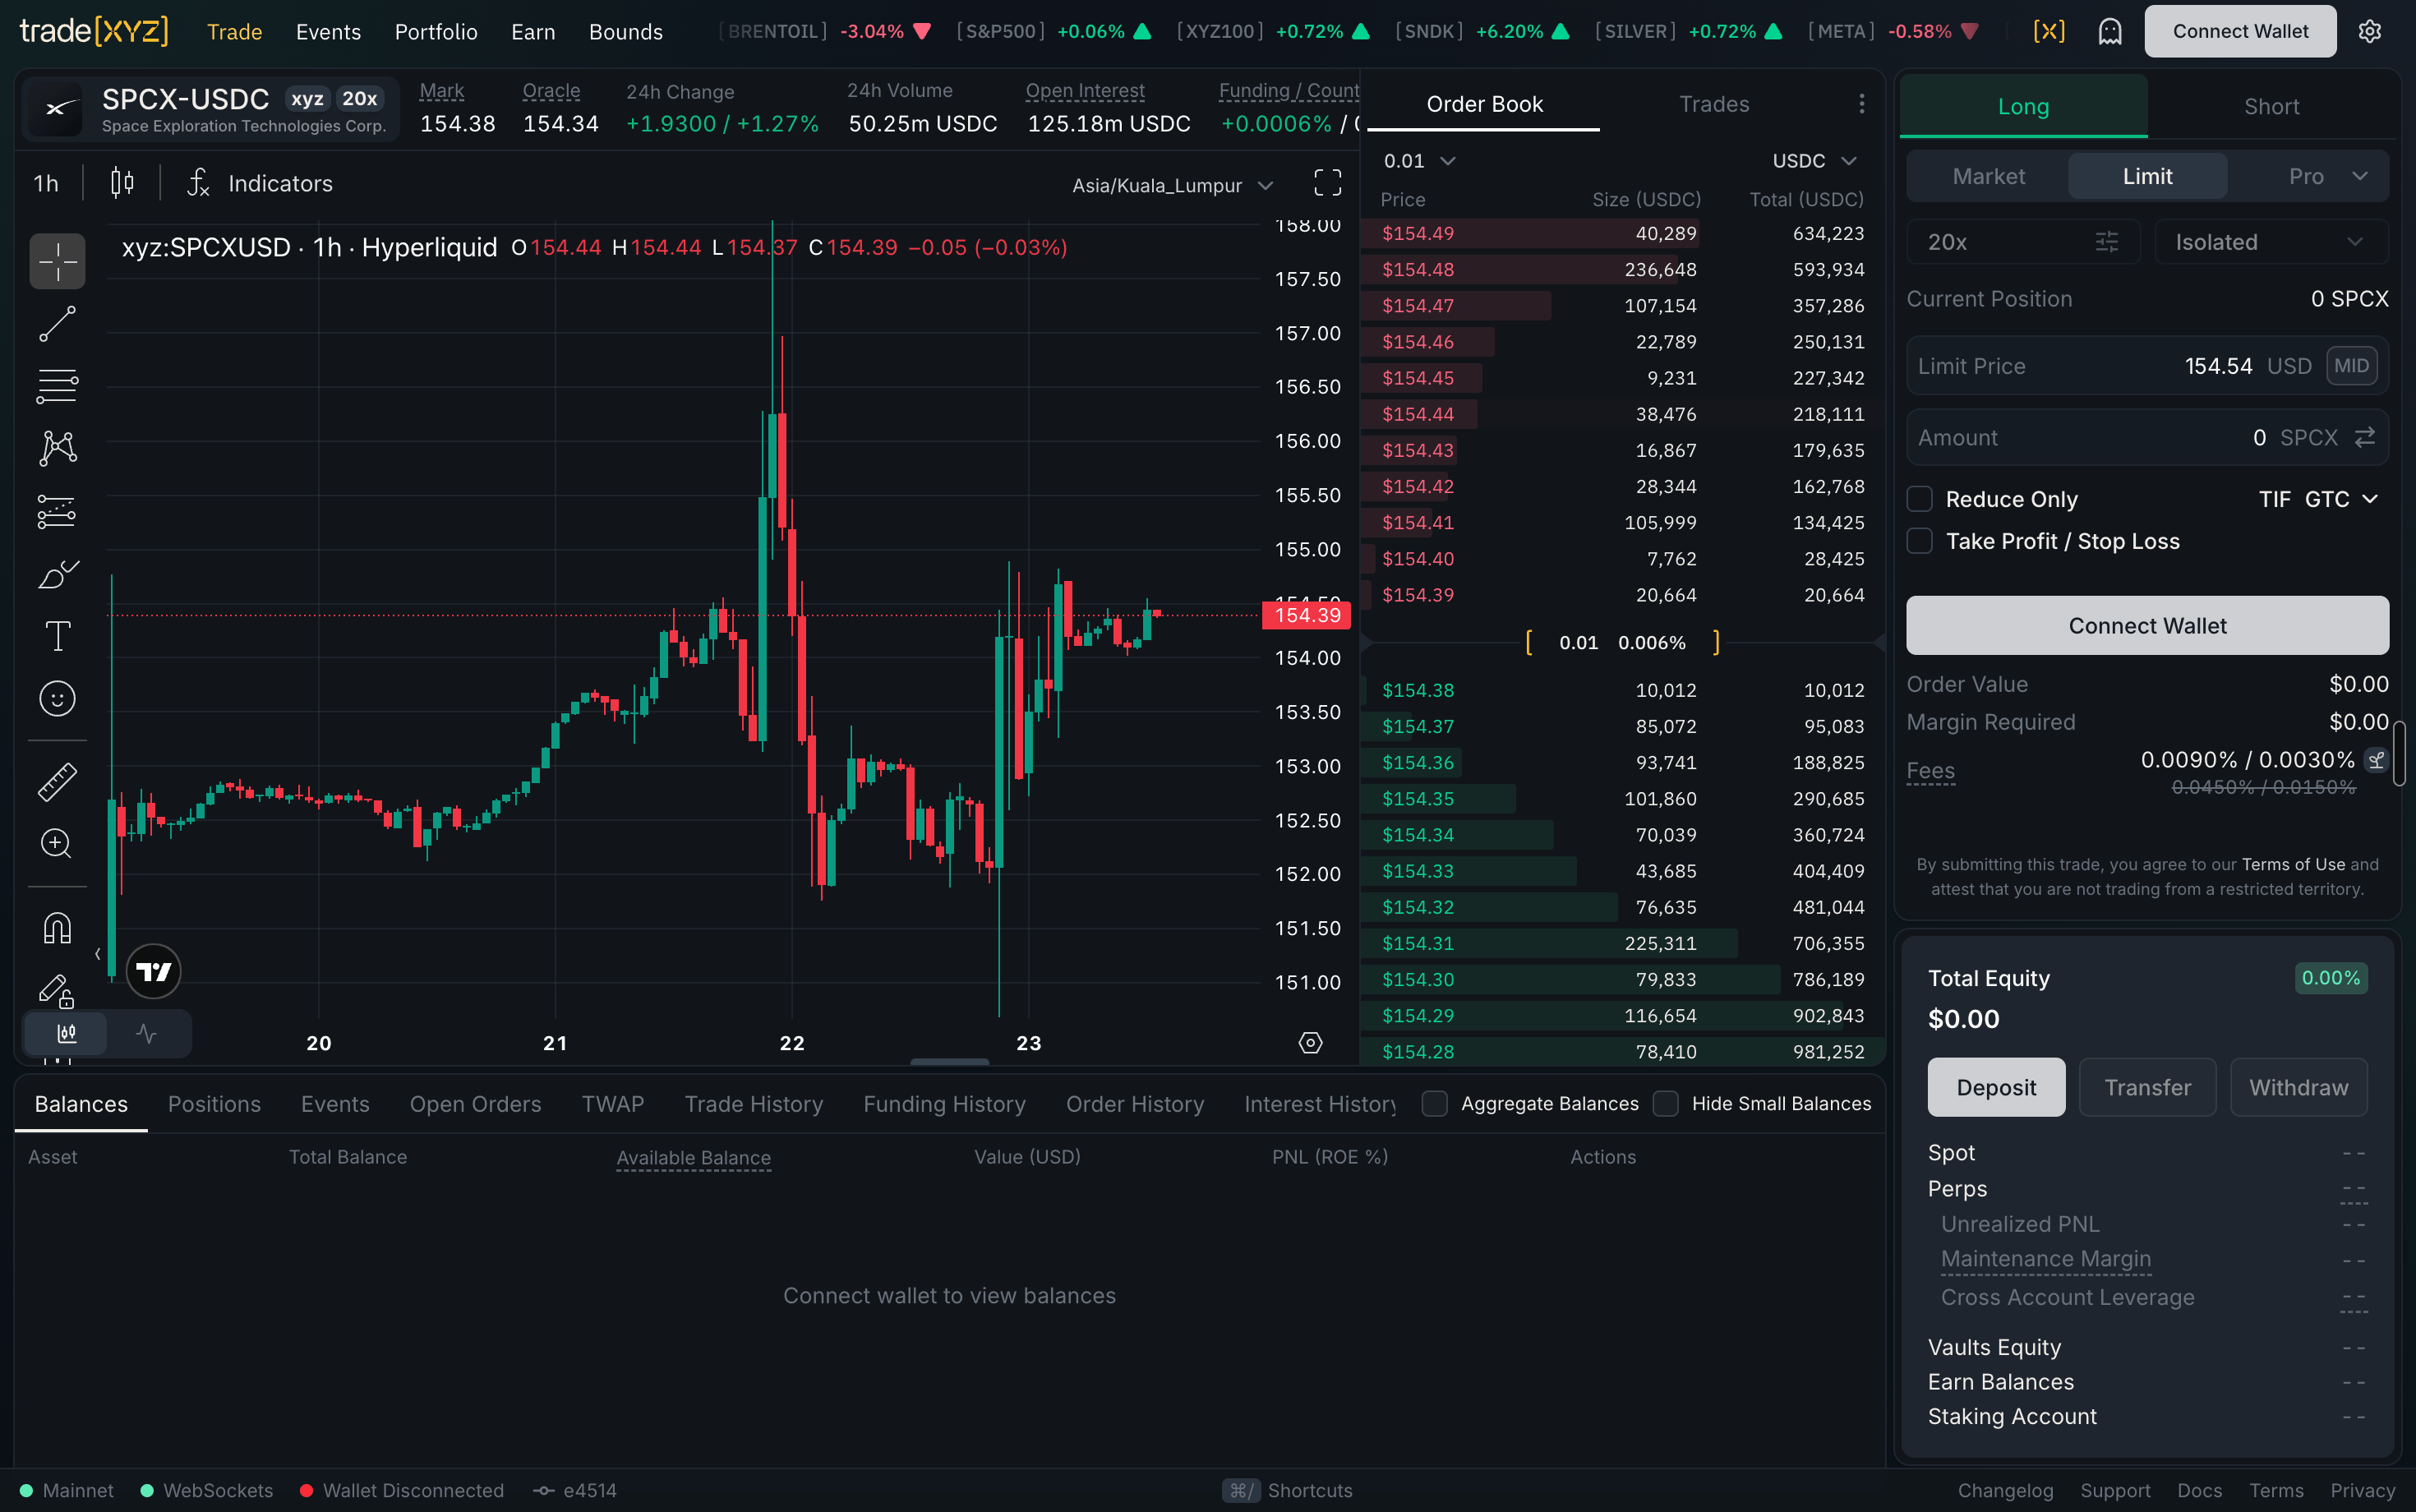Open the order book three-dot menu

point(1861,104)
